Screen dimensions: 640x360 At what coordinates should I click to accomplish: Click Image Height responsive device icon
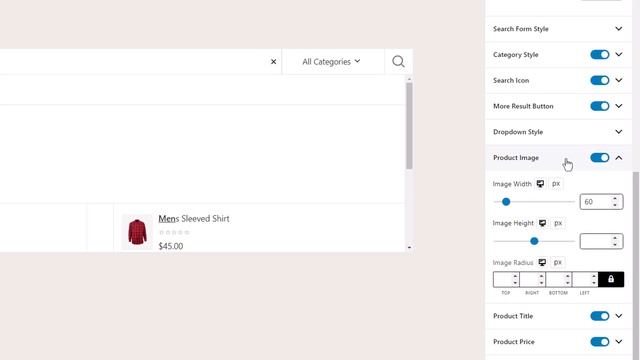tap(542, 223)
